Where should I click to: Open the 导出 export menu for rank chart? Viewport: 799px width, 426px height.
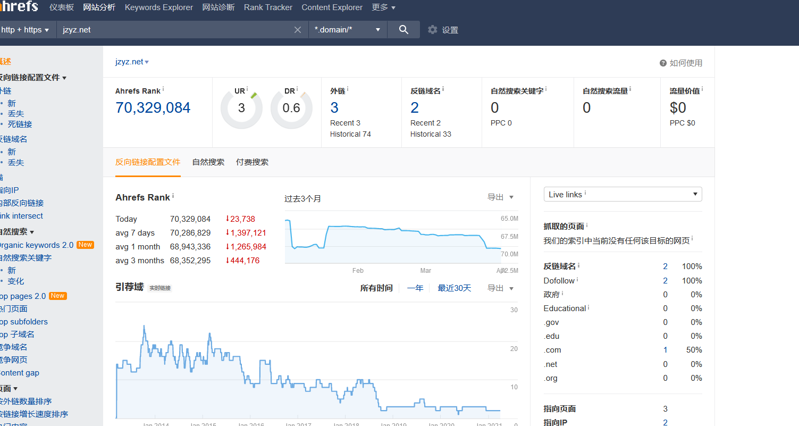click(500, 197)
